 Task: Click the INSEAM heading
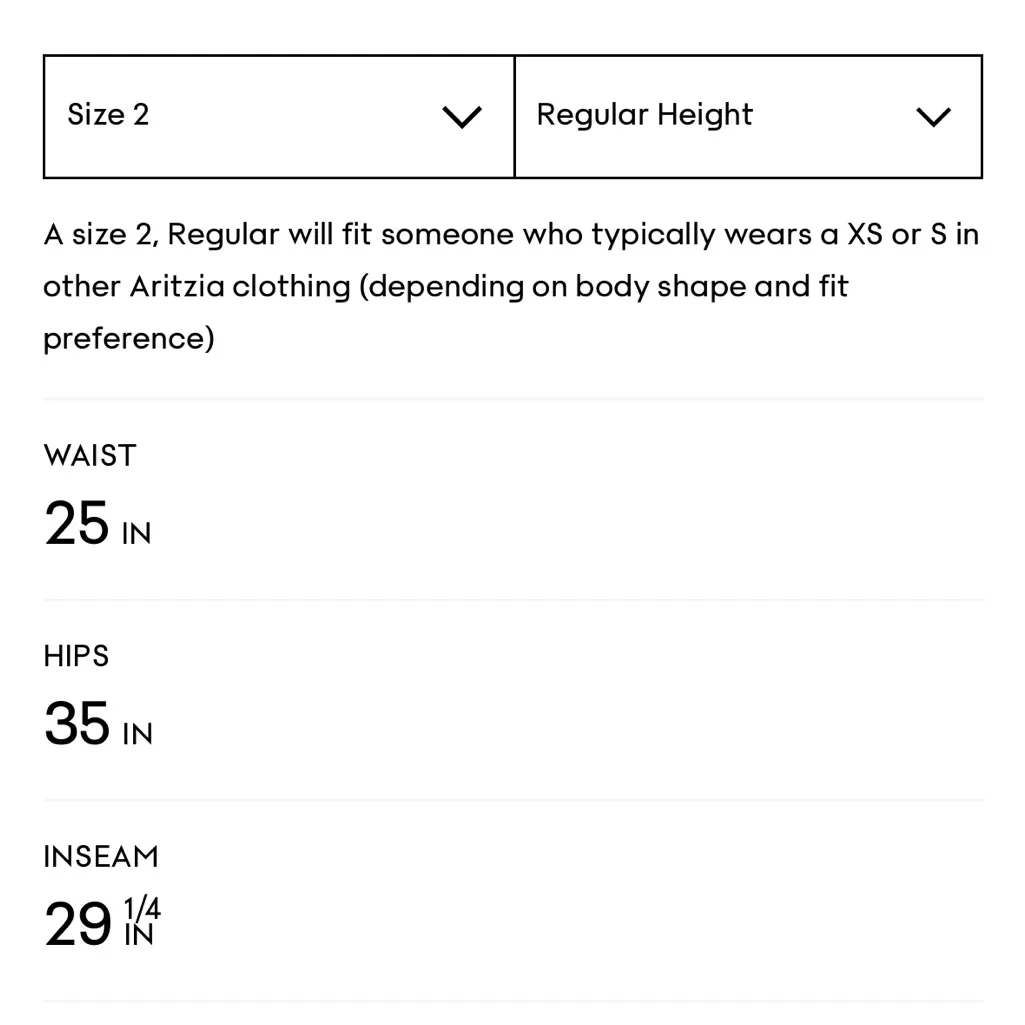(101, 857)
